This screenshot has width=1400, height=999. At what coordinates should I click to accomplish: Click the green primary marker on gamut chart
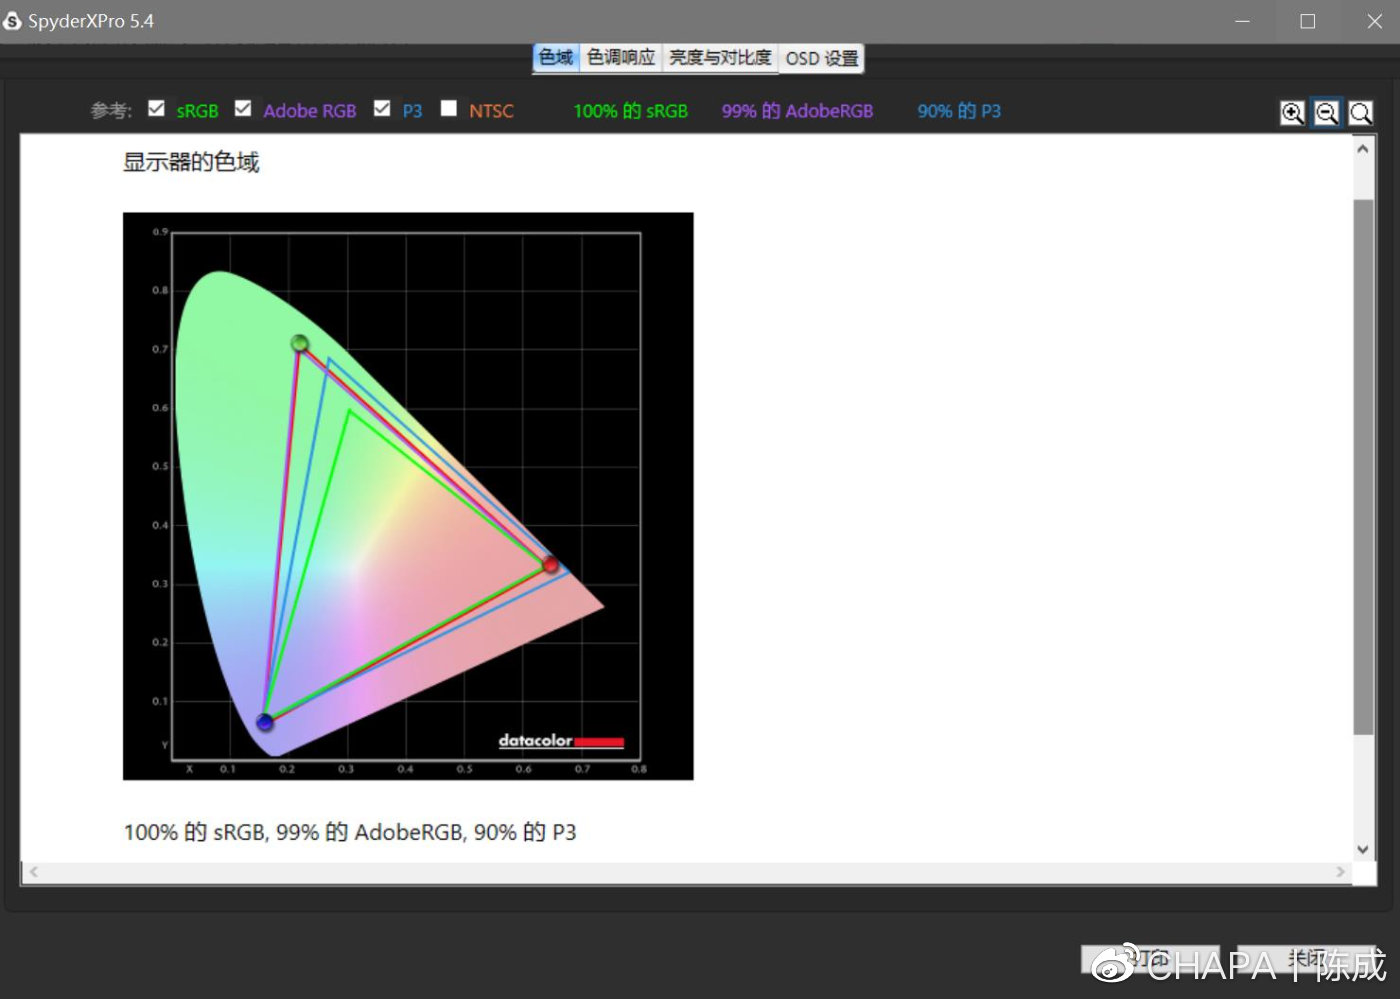(299, 344)
